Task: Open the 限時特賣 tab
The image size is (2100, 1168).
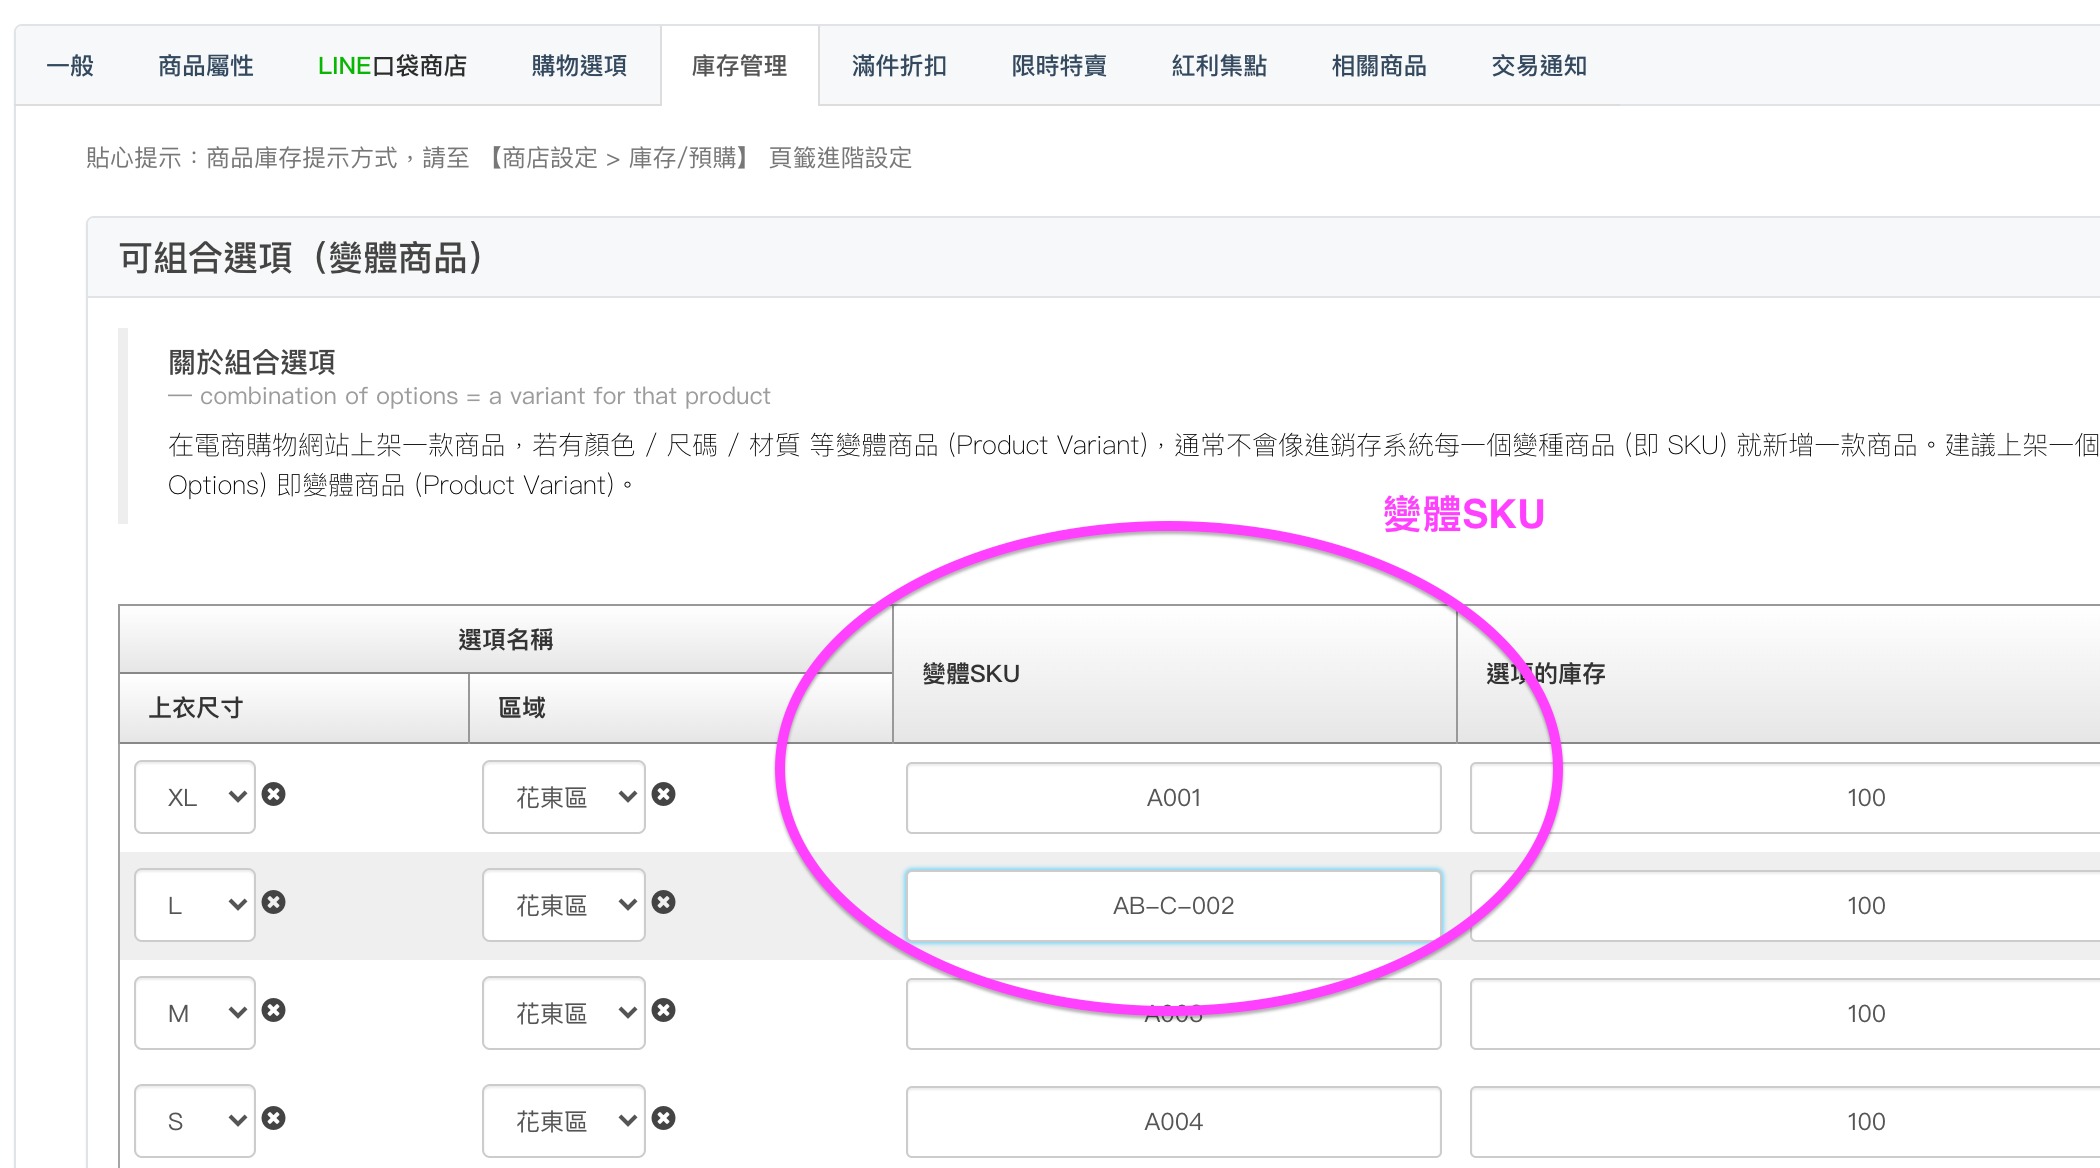Action: point(1059,66)
